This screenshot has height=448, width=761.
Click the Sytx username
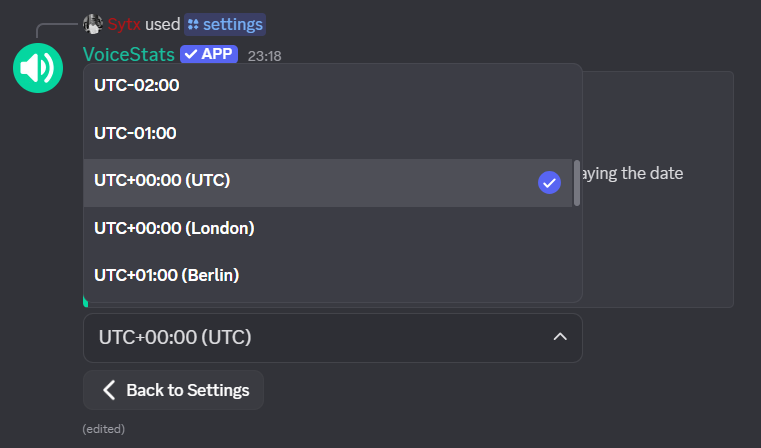(x=125, y=24)
